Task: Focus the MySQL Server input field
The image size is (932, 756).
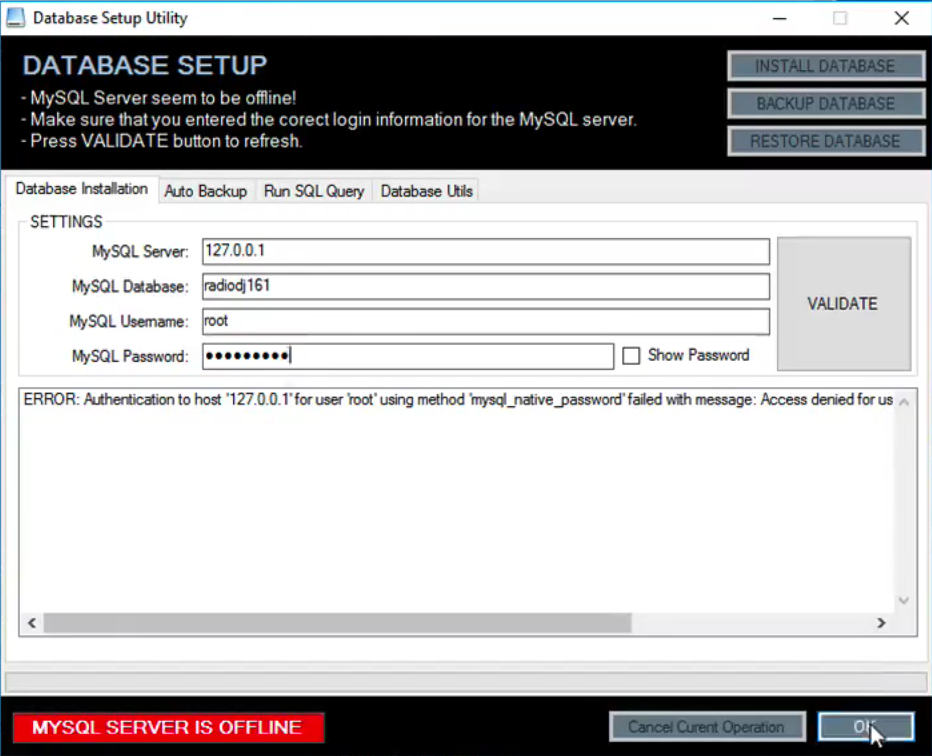Action: pos(486,251)
